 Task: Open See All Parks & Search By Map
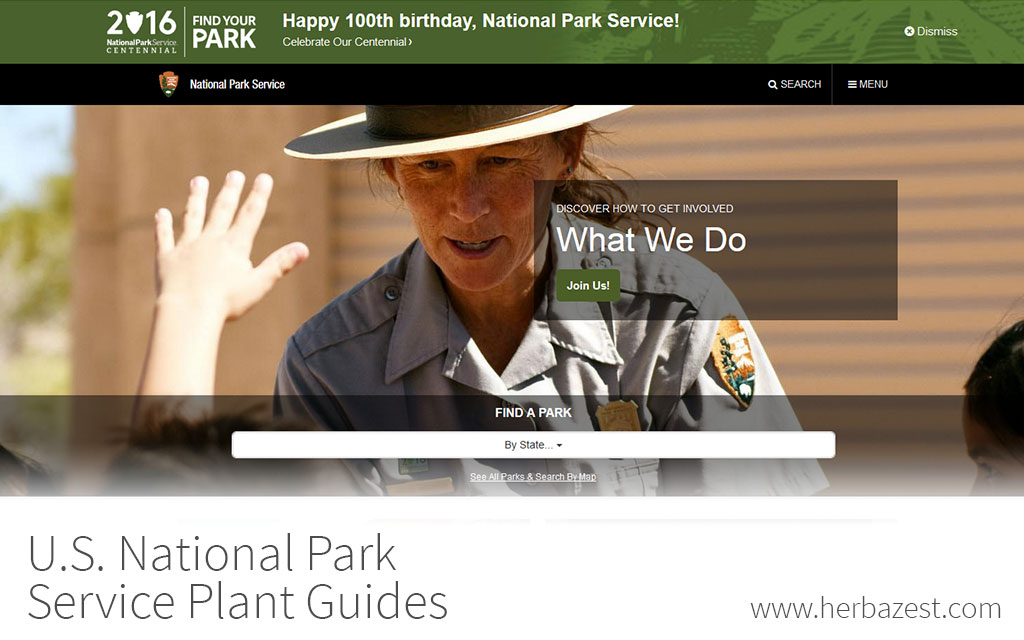pyautogui.click(x=533, y=477)
